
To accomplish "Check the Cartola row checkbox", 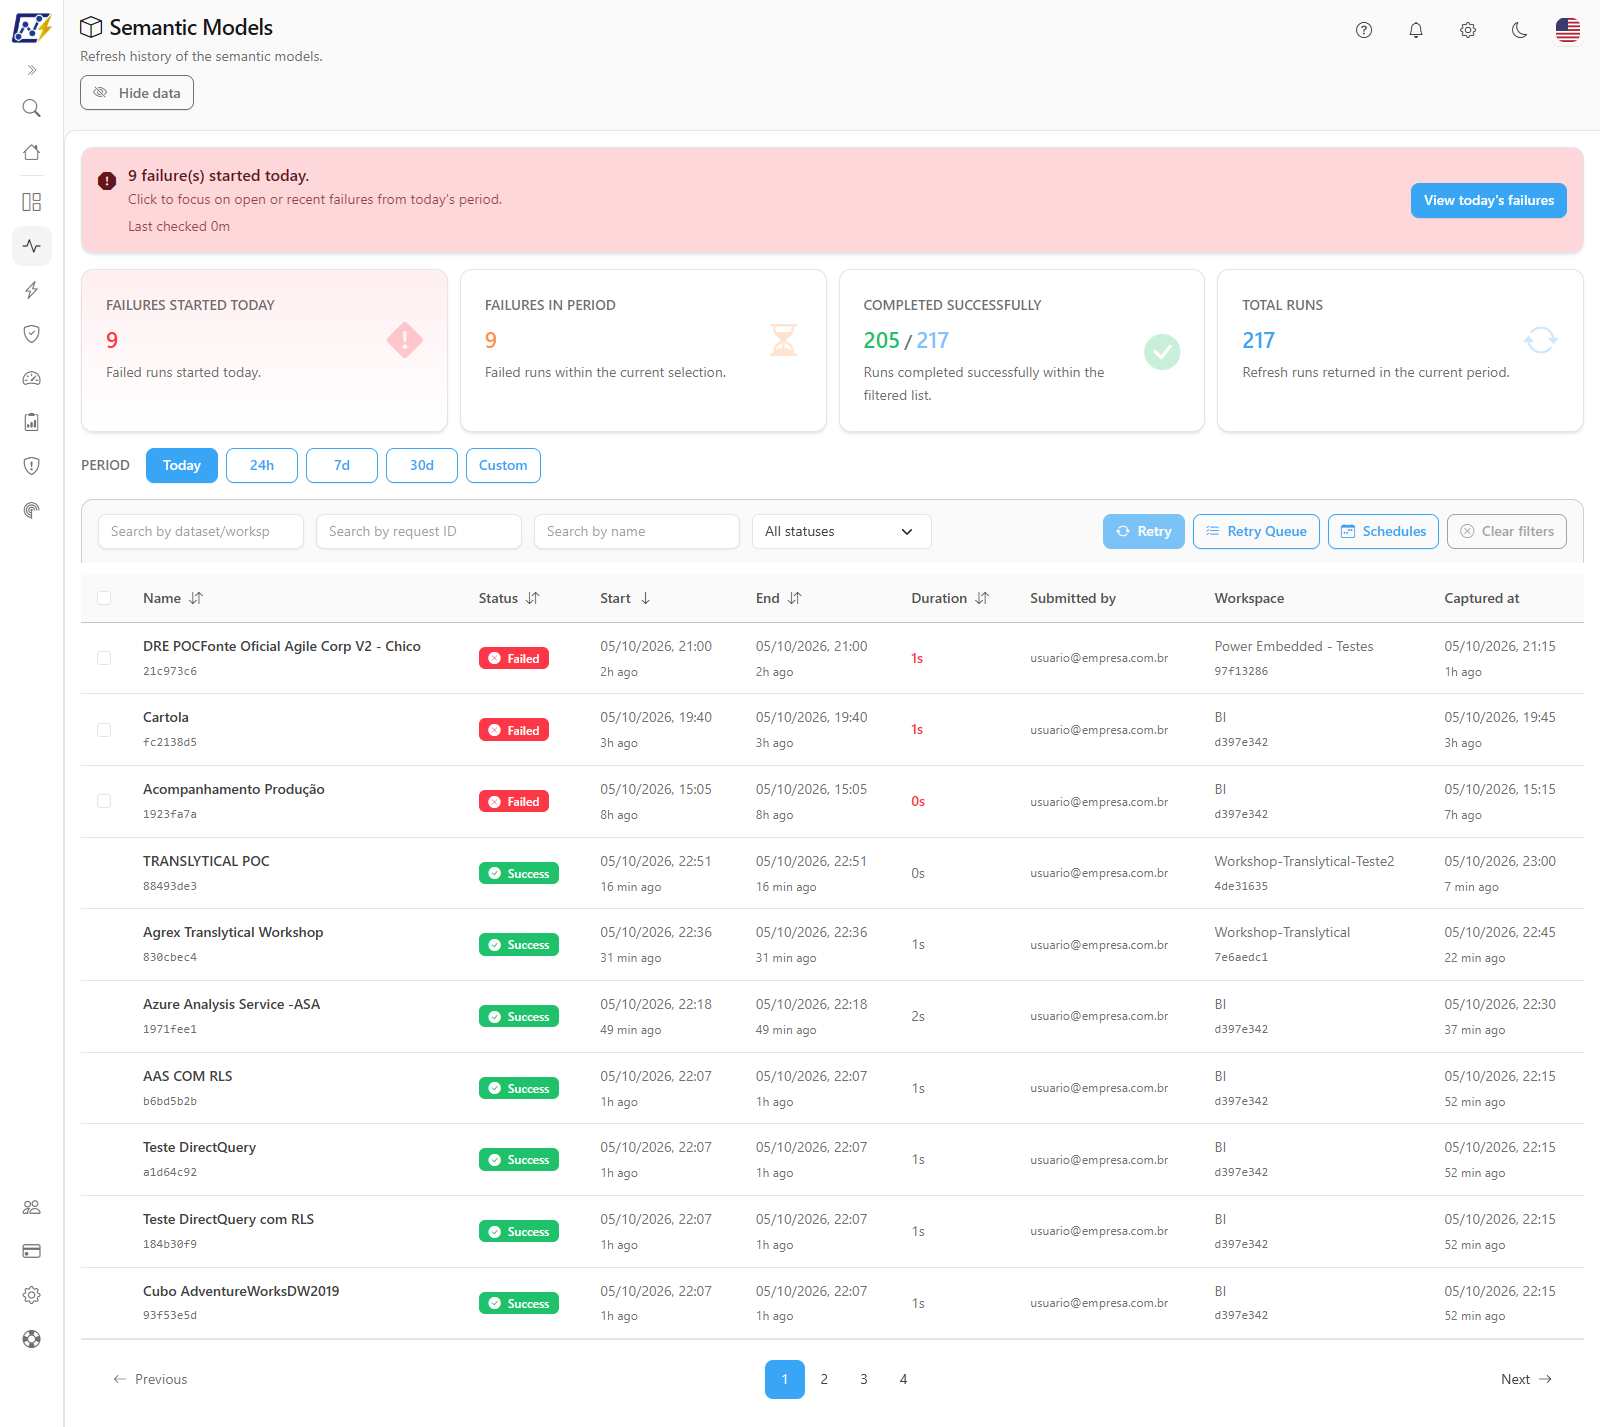I will [x=104, y=730].
